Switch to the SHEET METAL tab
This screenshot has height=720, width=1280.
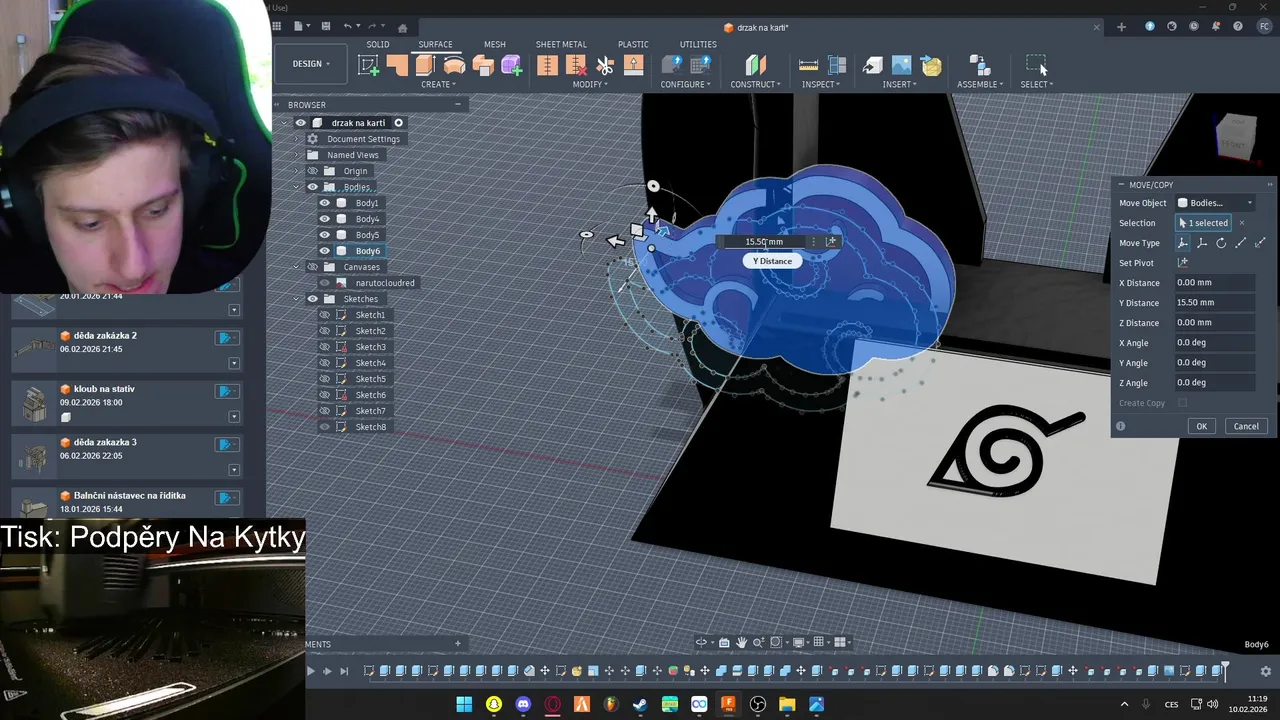pos(561,44)
